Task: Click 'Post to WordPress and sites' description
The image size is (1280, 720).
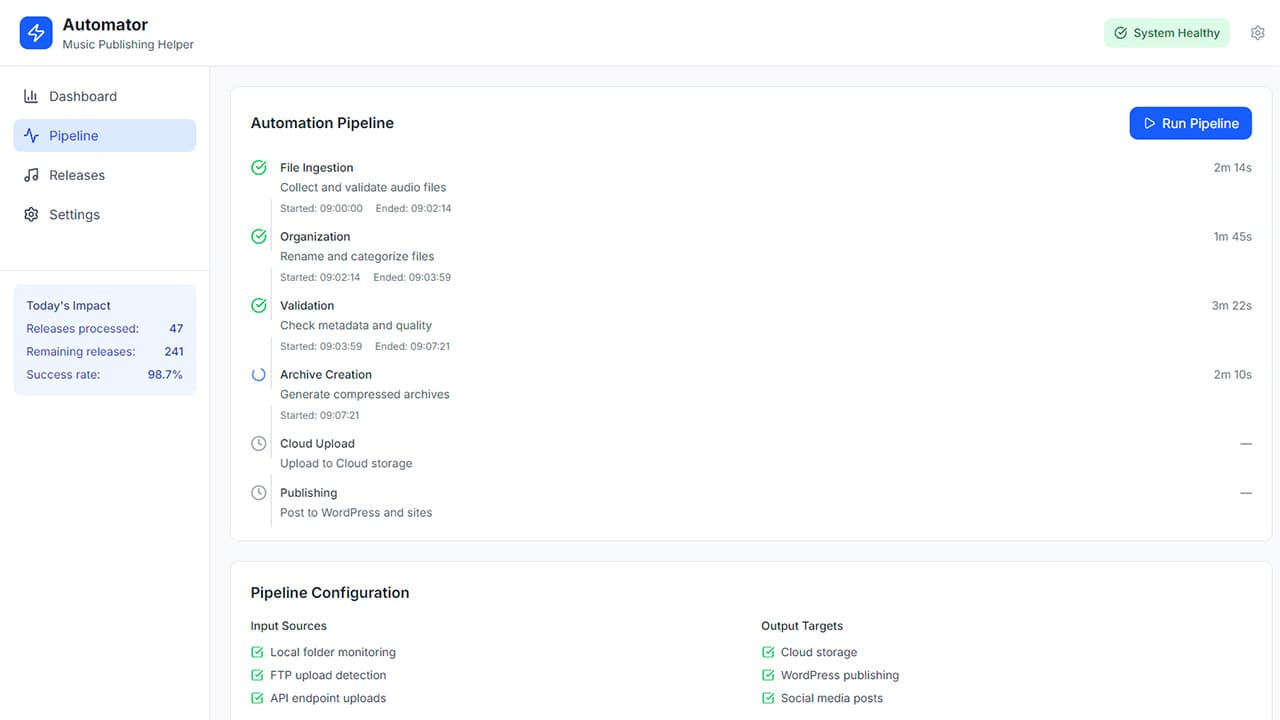Action: tap(356, 512)
